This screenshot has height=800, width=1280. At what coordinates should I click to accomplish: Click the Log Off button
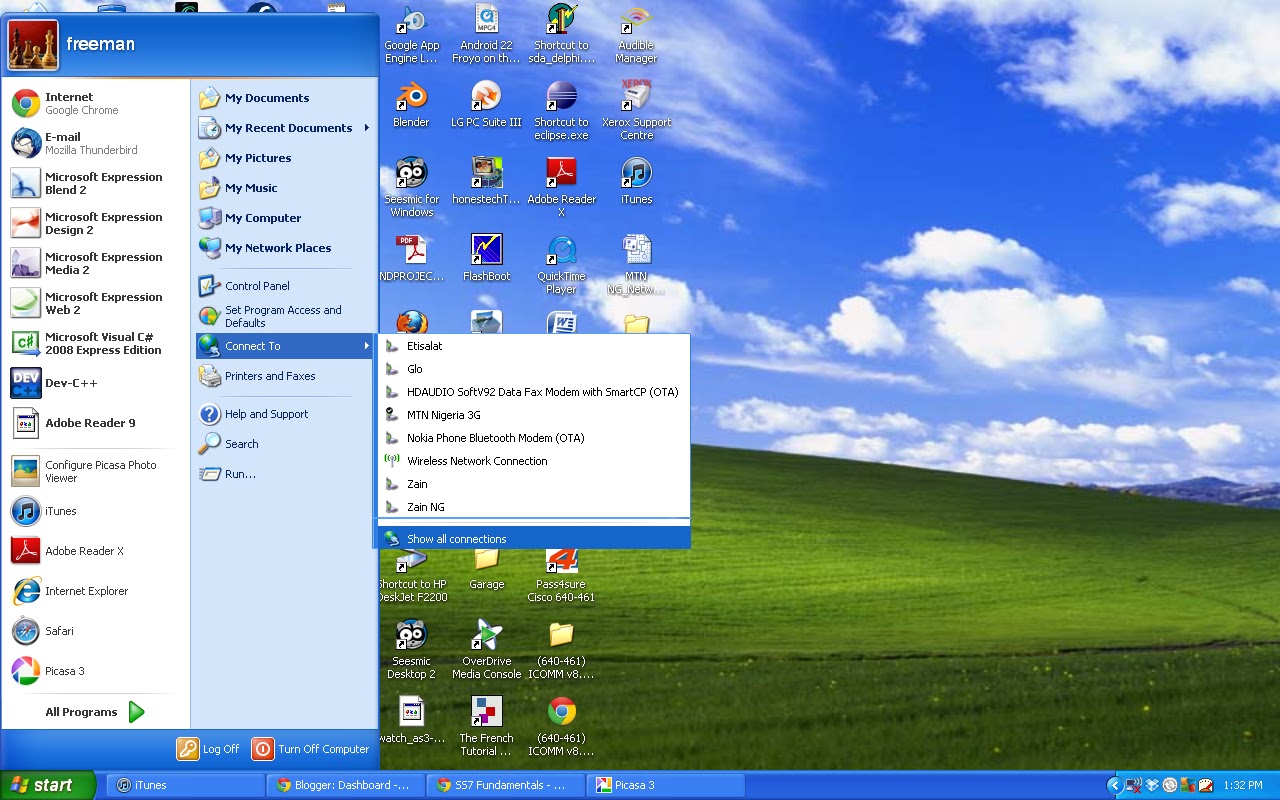209,749
